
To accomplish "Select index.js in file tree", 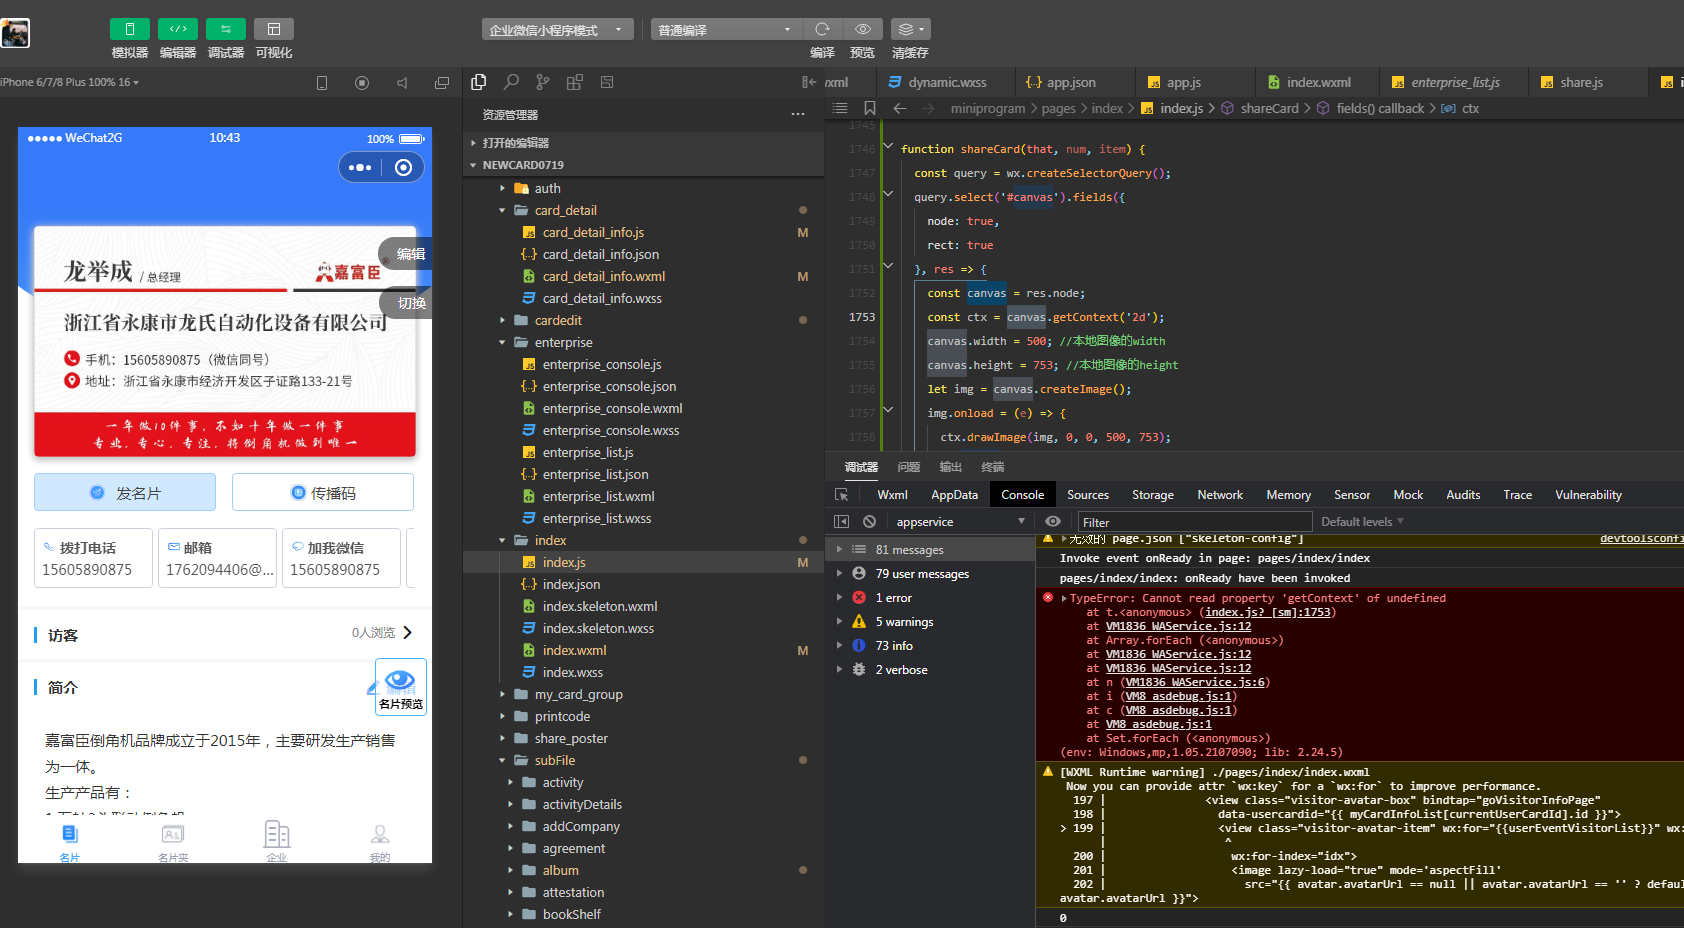I will click(643, 562).
